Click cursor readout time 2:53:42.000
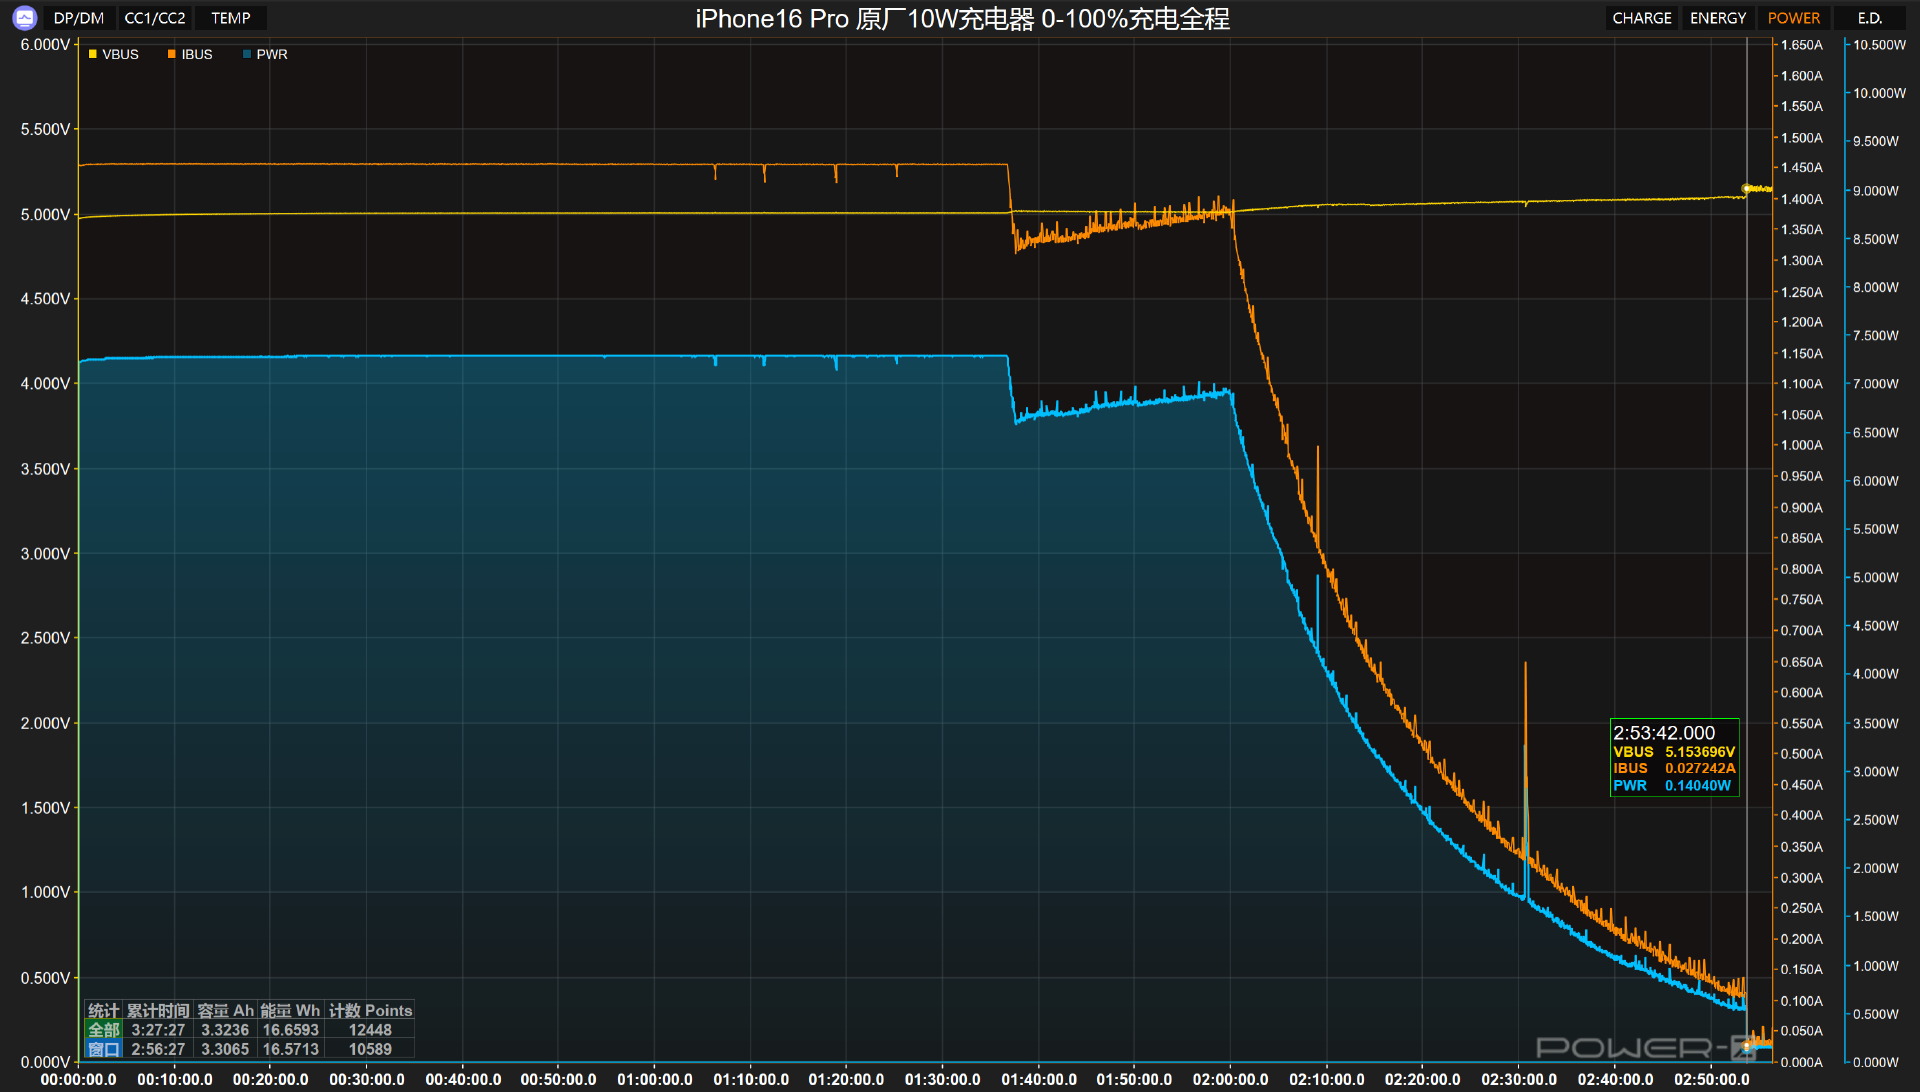 click(x=1664, y=733)
